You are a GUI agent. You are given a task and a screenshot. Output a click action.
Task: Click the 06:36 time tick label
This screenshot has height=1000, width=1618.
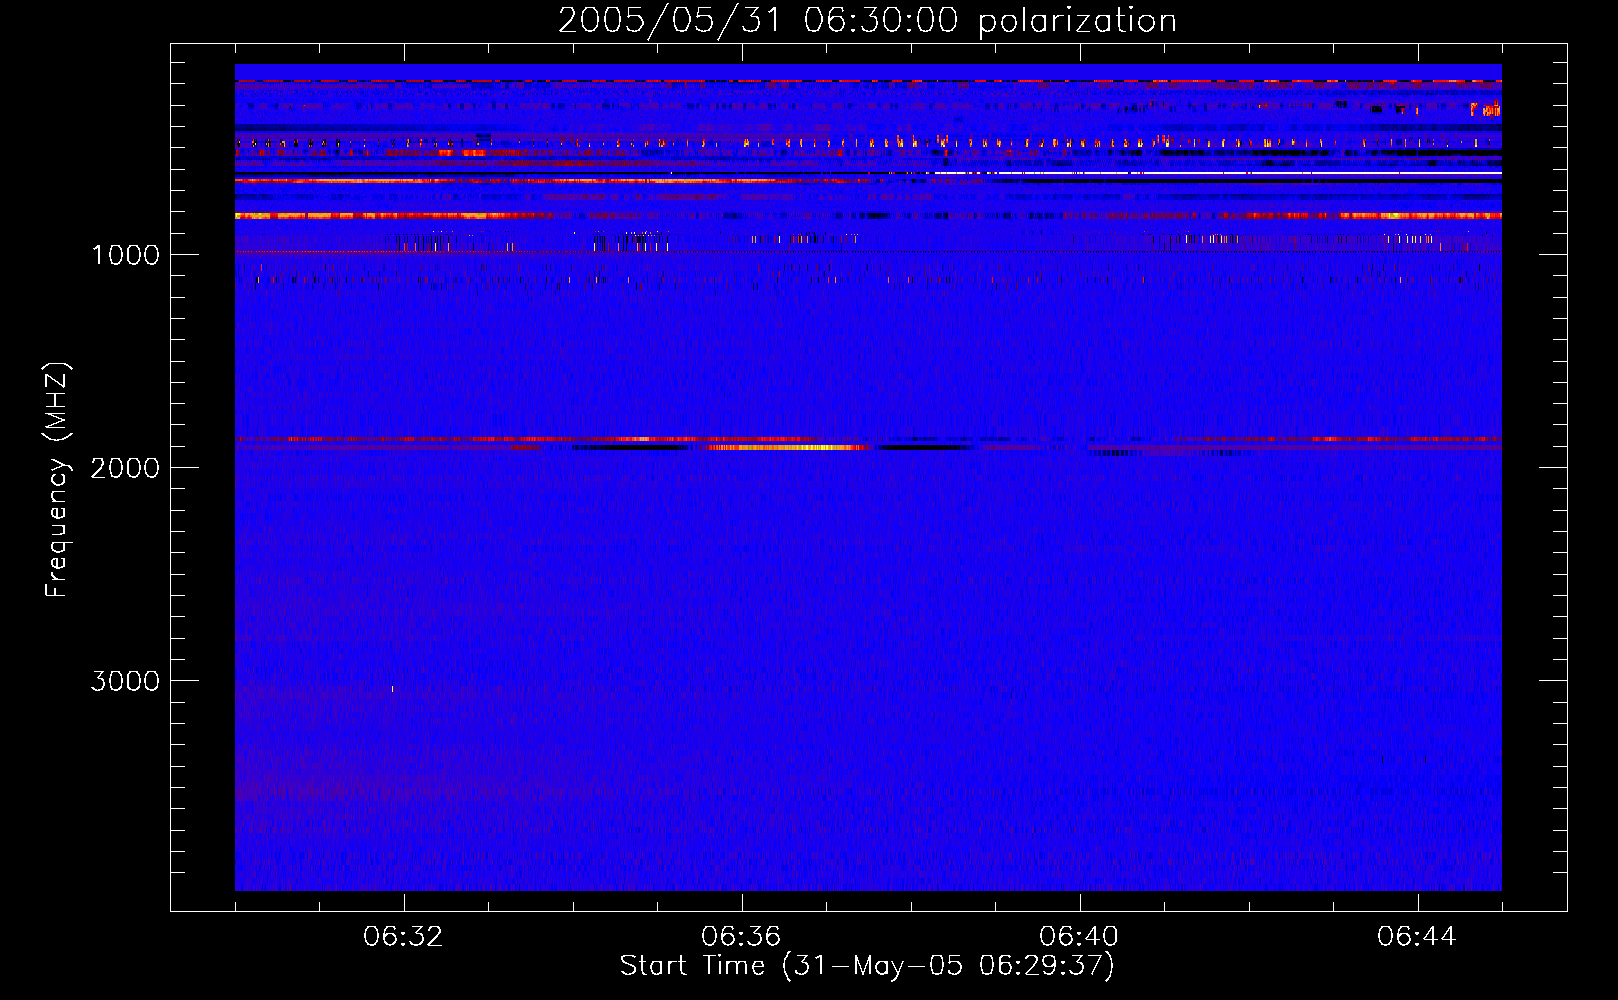point(741,937)
